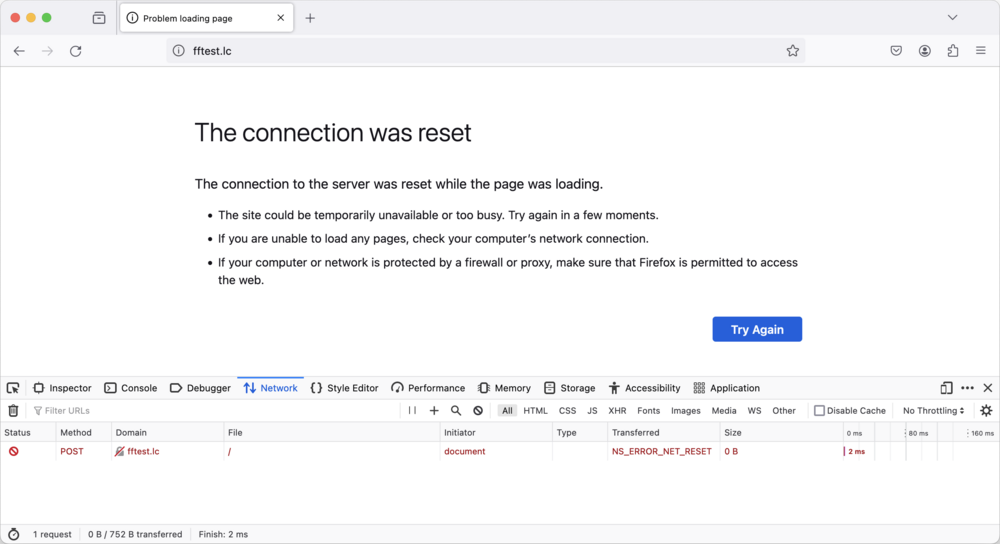
Task: Open the network search magnifier icon
Action: (x=456, y=411)
